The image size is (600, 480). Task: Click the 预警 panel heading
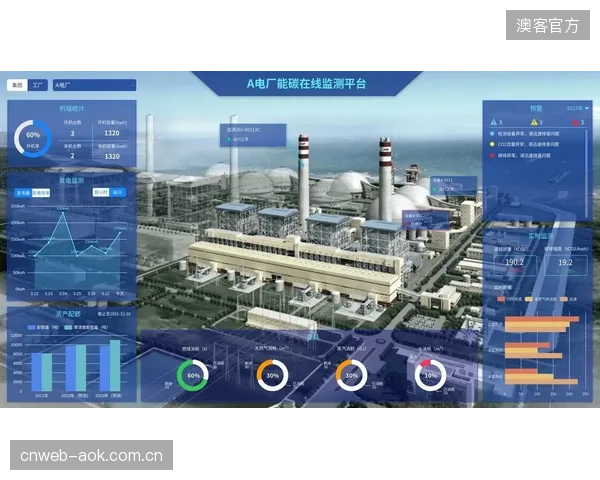click(x=536, y=109)
